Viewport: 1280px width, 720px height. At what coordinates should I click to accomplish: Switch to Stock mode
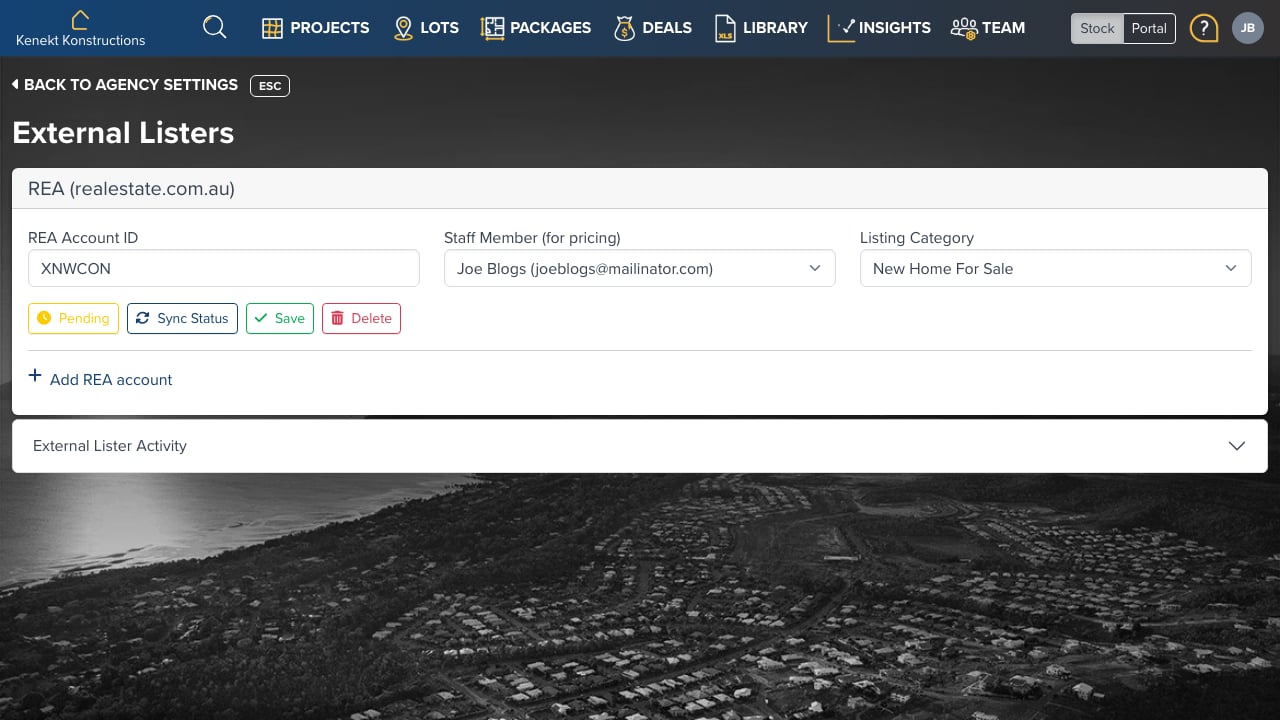tap(1097, 28)
